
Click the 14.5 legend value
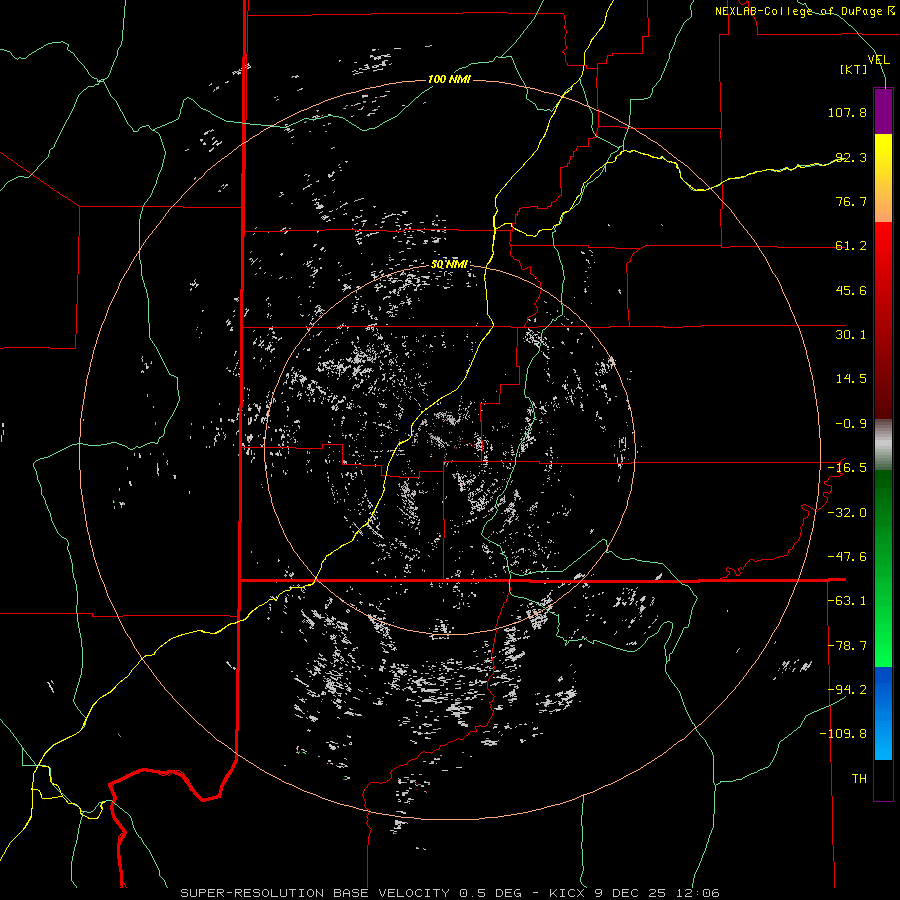851,379
